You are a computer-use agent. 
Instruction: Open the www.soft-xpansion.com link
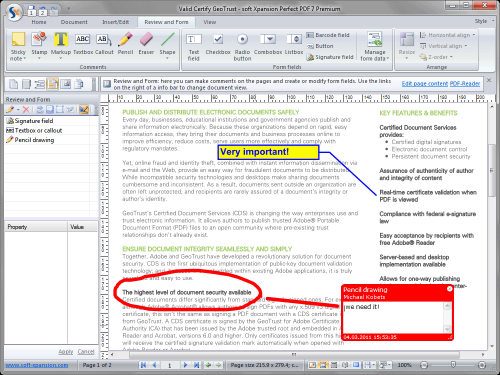click(x=37, y=365)
